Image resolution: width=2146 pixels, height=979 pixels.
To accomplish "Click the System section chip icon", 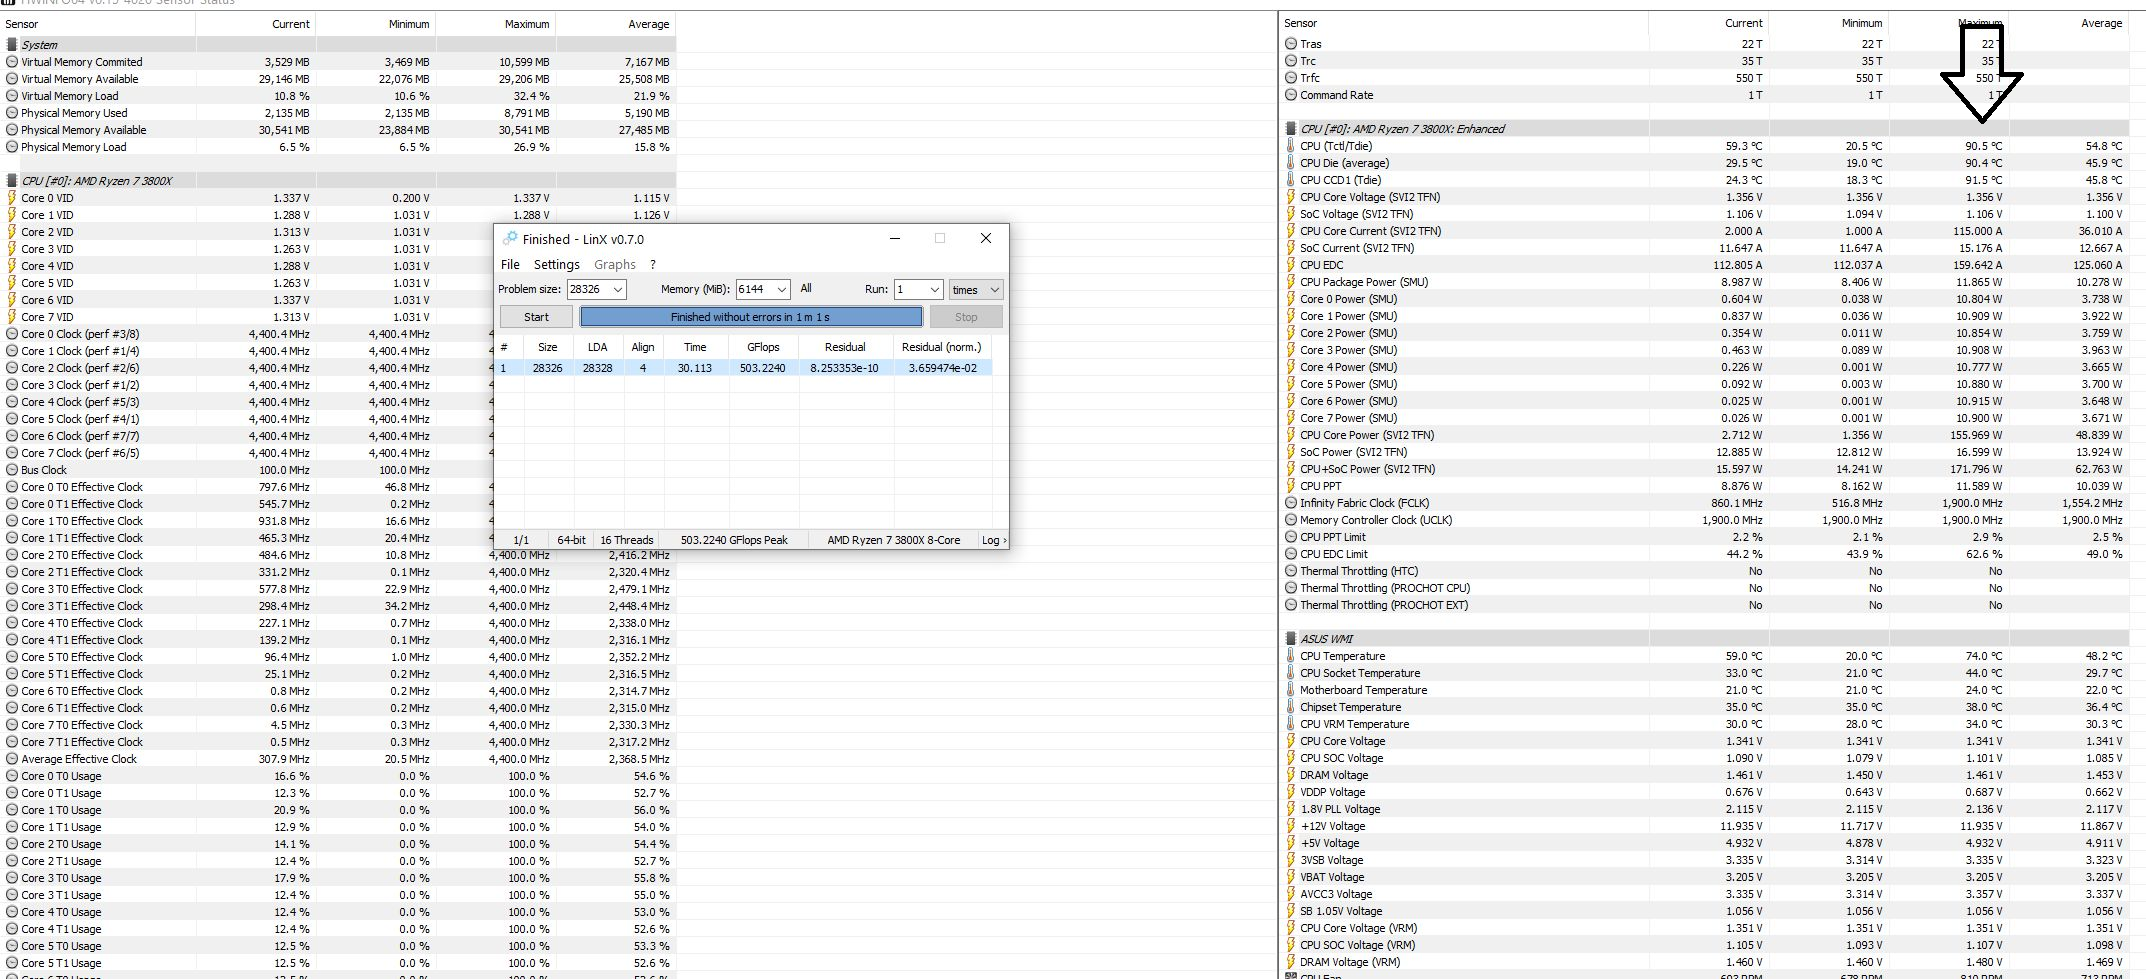I will 12,45.
